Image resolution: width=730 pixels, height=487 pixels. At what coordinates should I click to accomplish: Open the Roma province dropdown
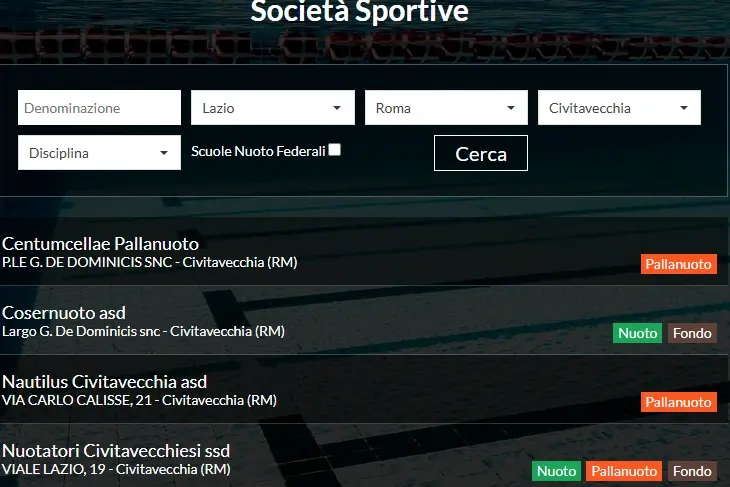pyautogui.click(x=446, y=108)
